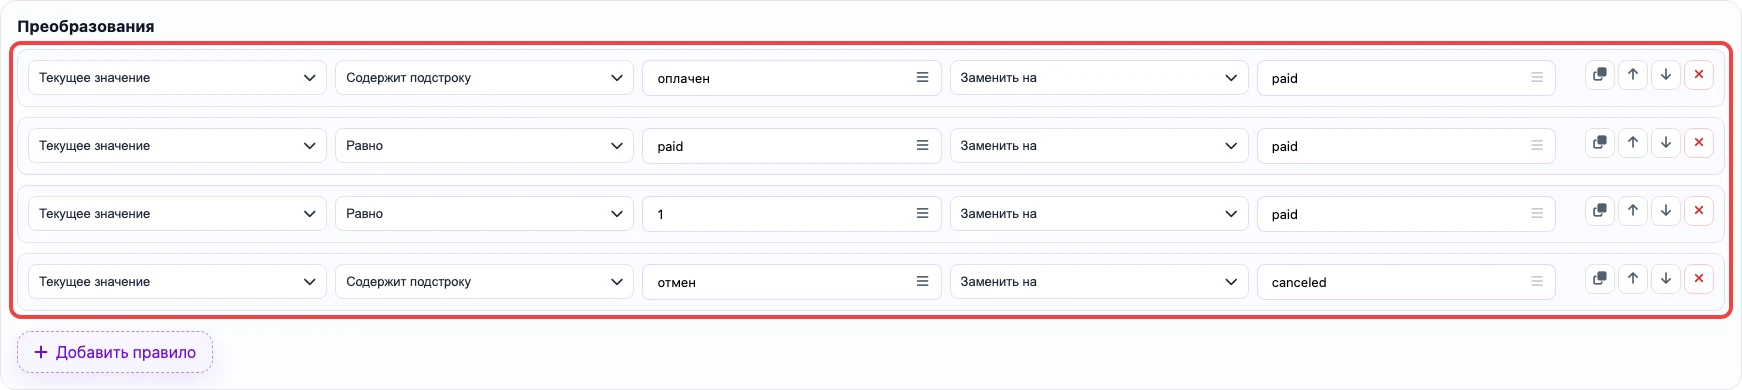1742x390 pixels.
Task: Open 'Содержит подстроку' dropdown in 'оплачен' row
Action: (484, 78)
